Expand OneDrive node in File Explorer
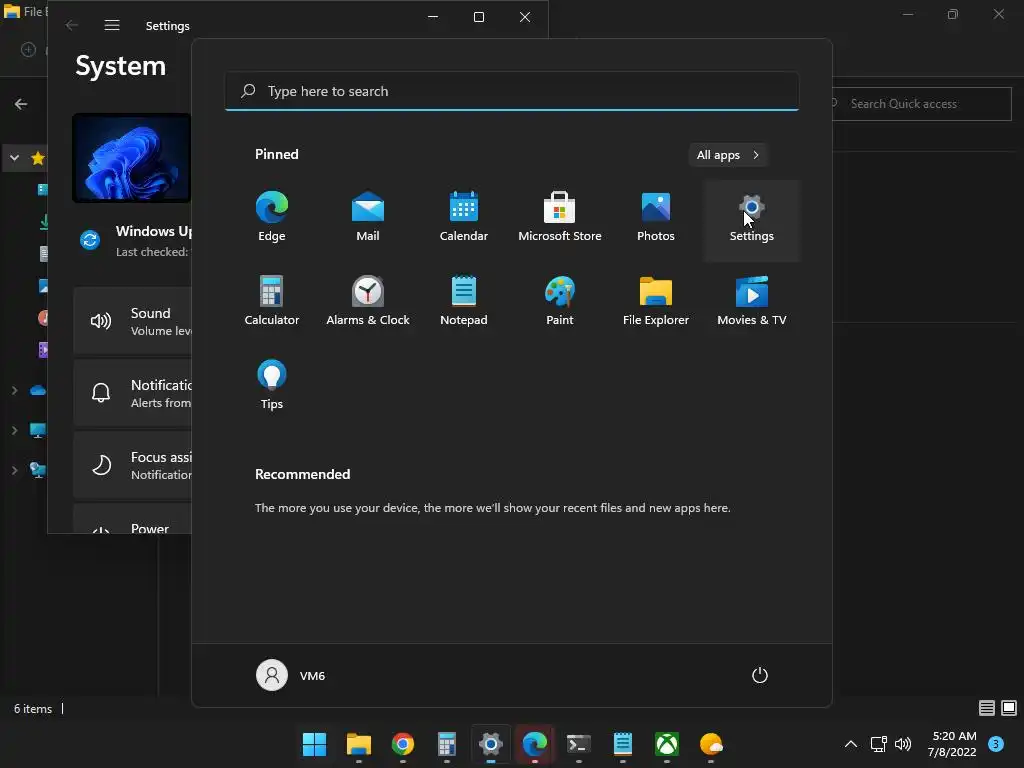This screenshot has width=1024, height=768. (14, 391)
